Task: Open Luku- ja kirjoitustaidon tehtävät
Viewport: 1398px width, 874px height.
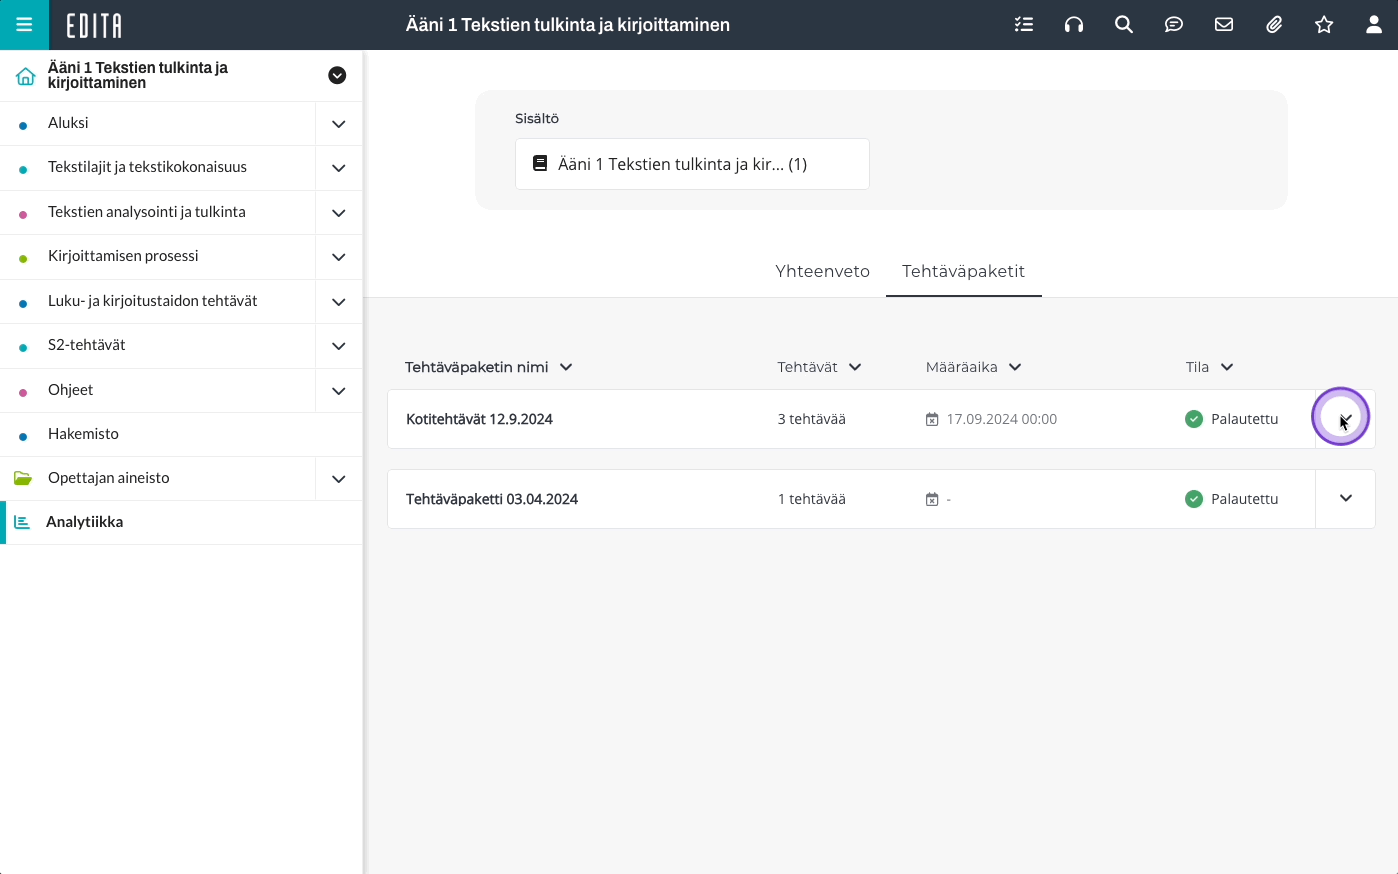Action: pyautogui.click(x=152, y=301)
